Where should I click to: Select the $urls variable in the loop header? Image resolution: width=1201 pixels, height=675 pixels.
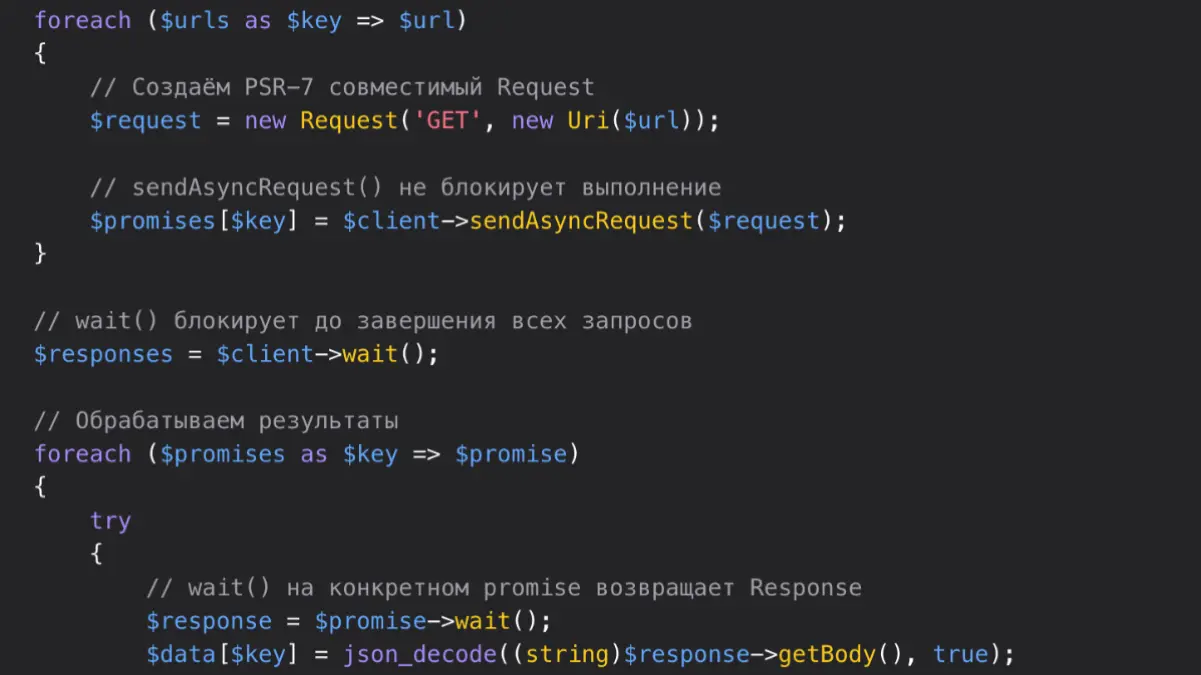pyautogui.click(x=196, y=19)
